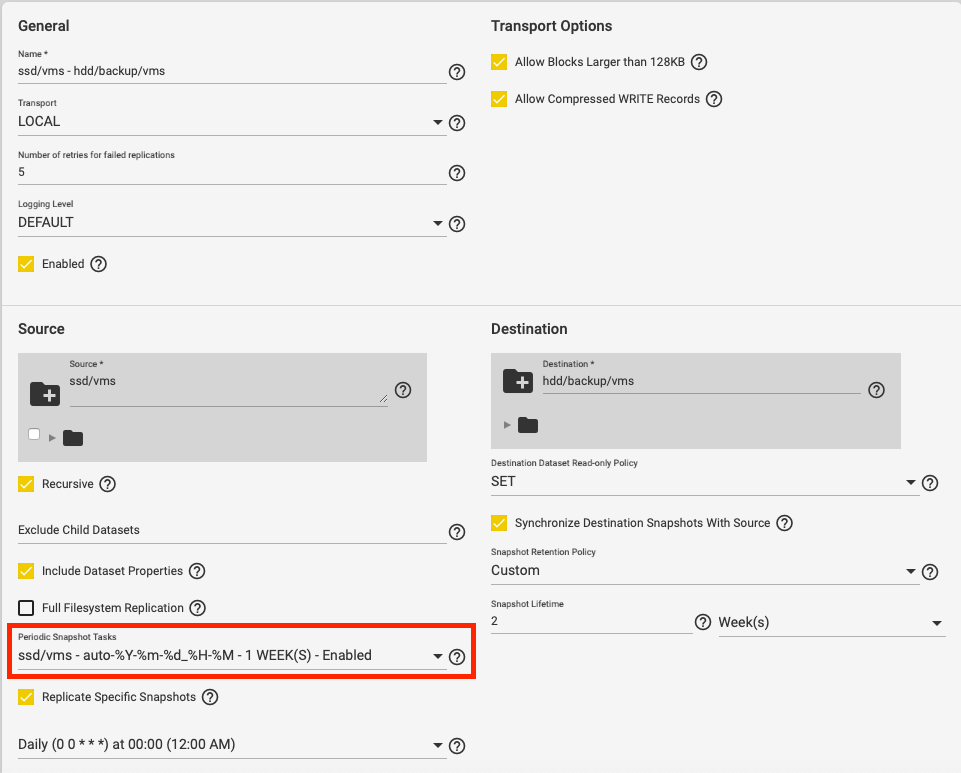This screenshot has height=773, width=961.
Task: Click the Exclude Child Datasets field
Action: coord(231,530)
